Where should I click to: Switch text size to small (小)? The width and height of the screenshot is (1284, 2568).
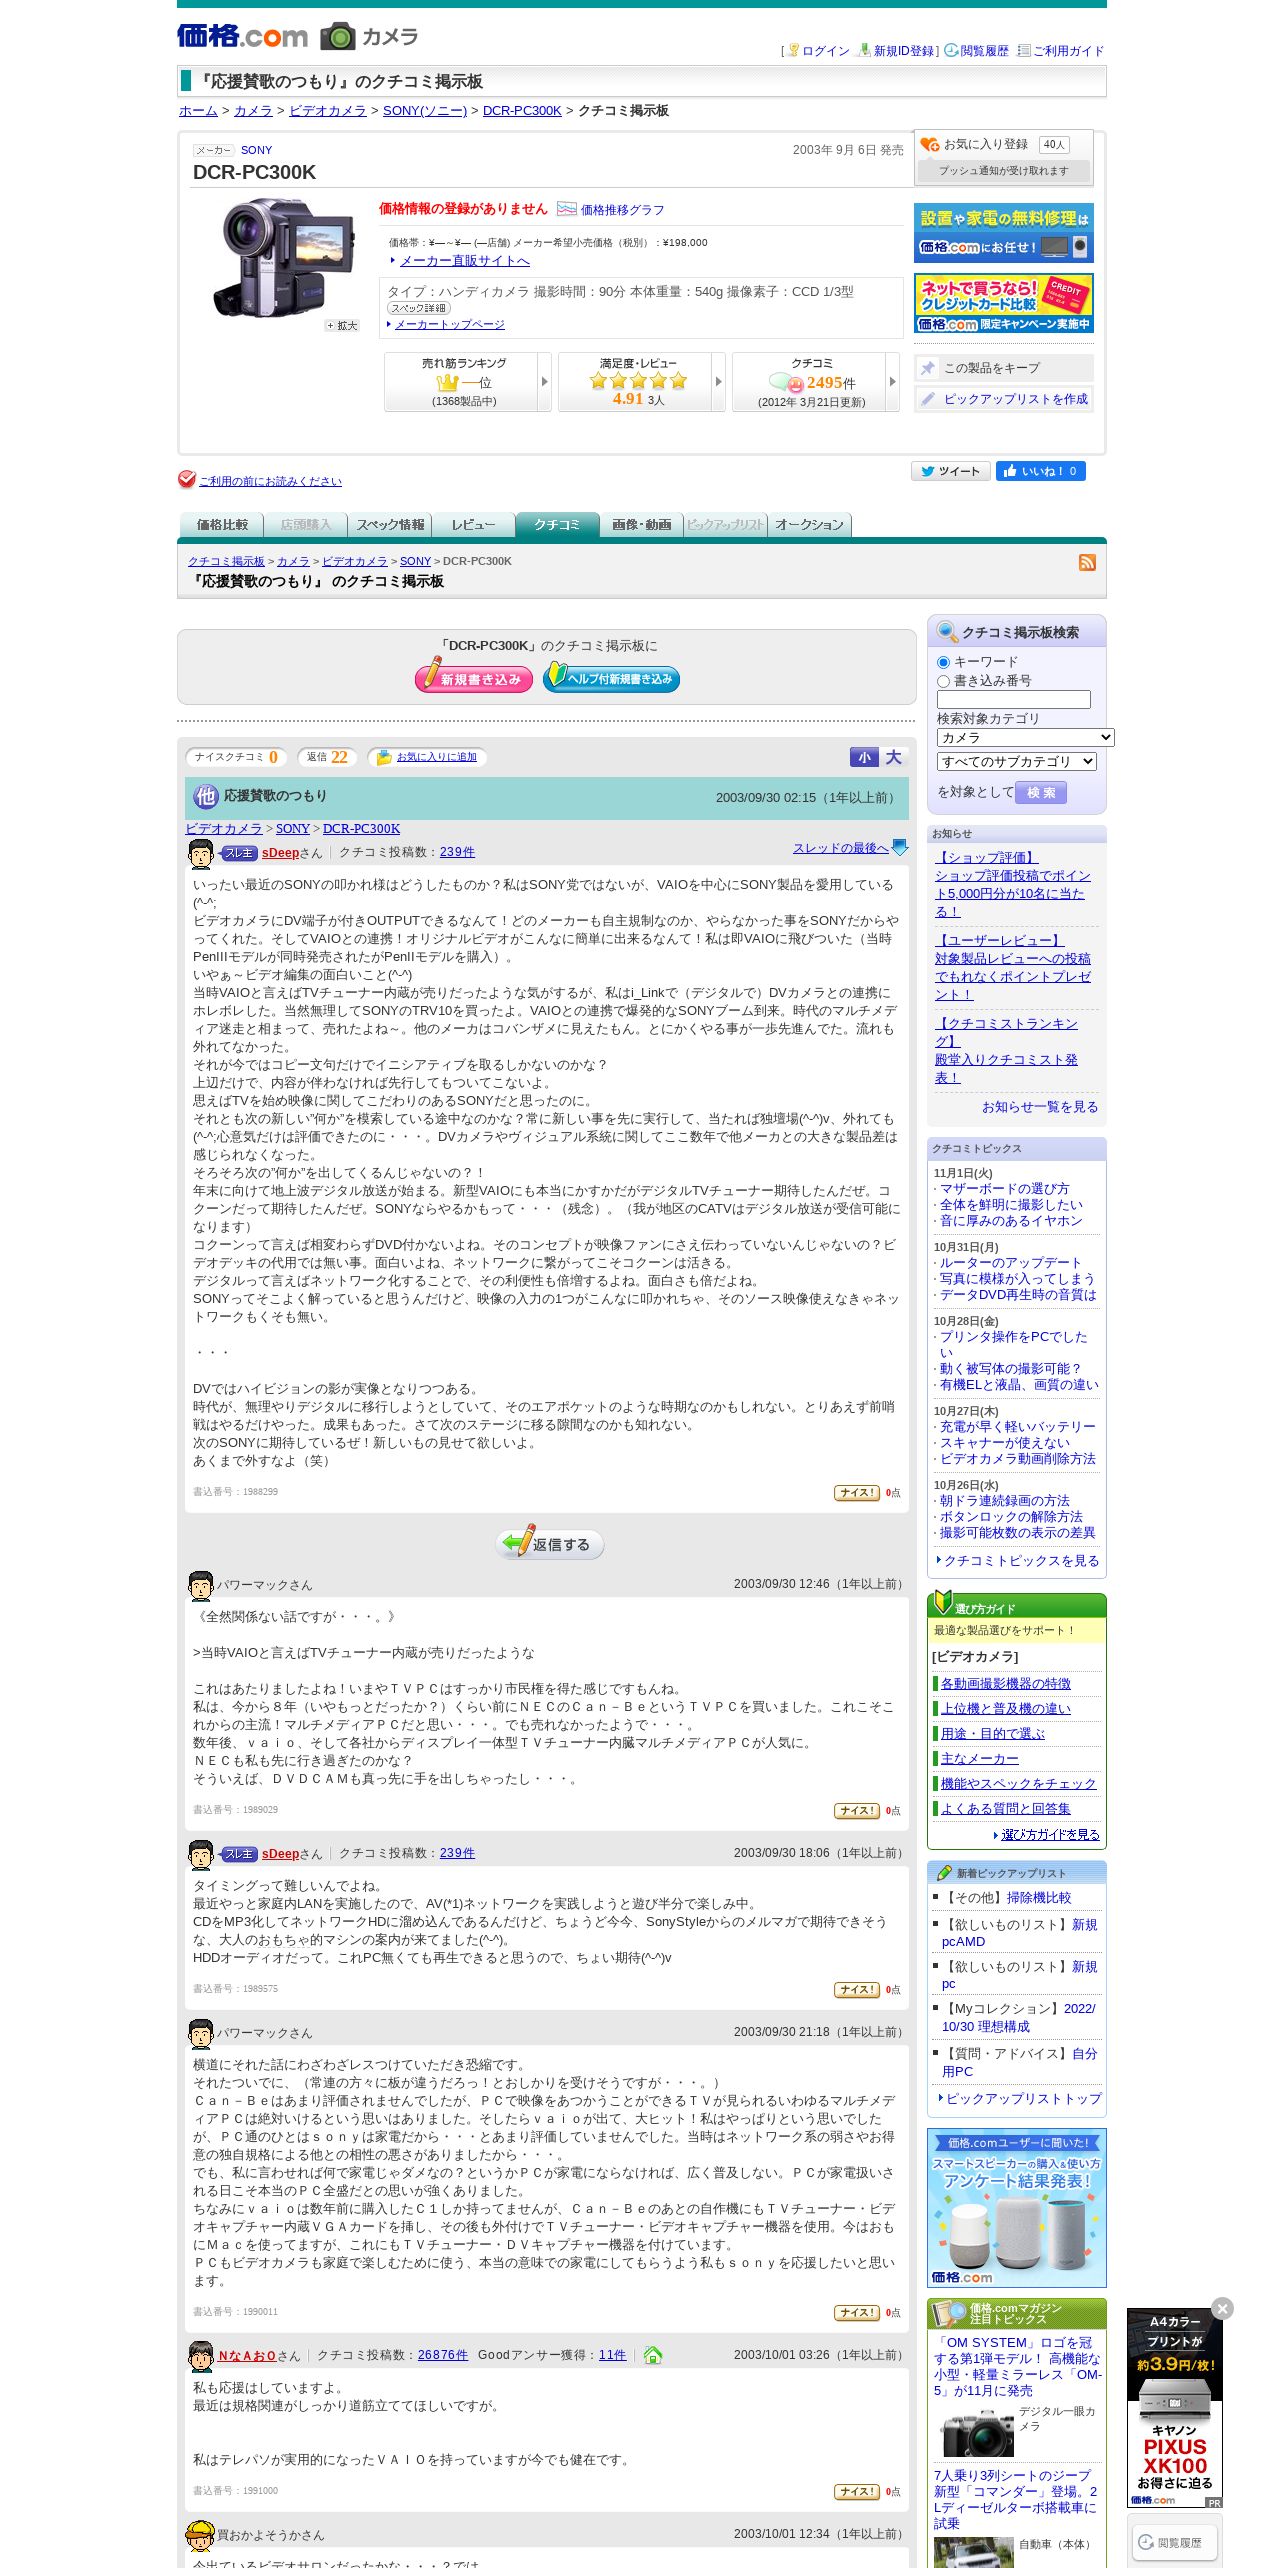pos(863,758)
